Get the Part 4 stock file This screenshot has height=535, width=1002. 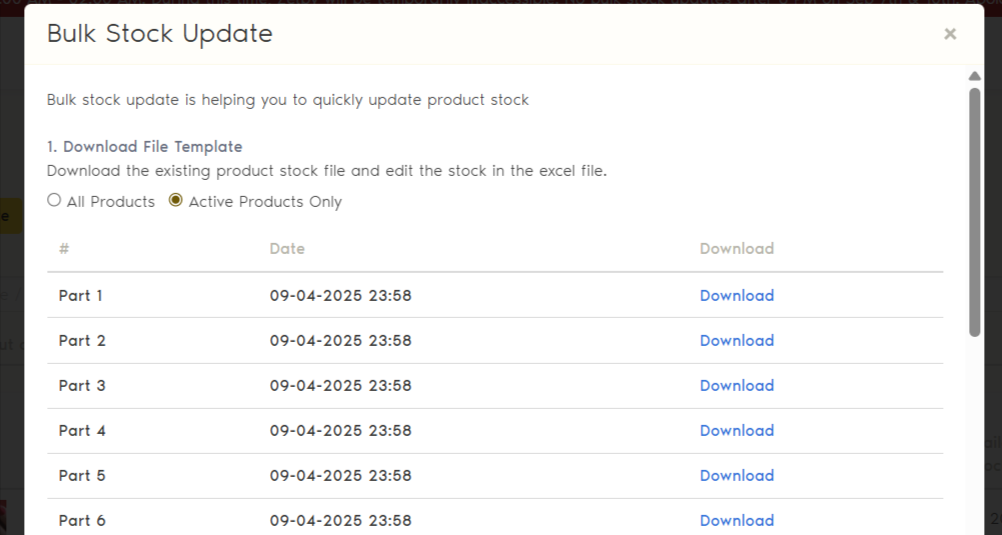[736, 430]
